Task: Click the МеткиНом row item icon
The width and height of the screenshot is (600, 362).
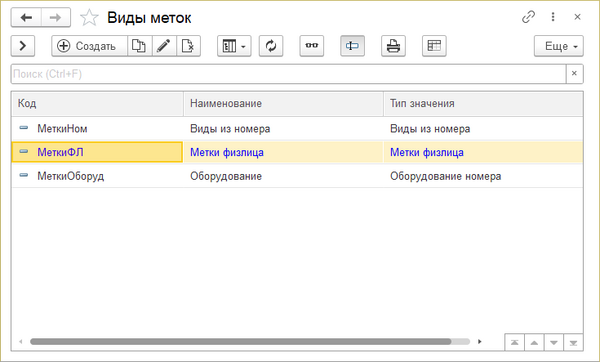Action: [24, 128]
